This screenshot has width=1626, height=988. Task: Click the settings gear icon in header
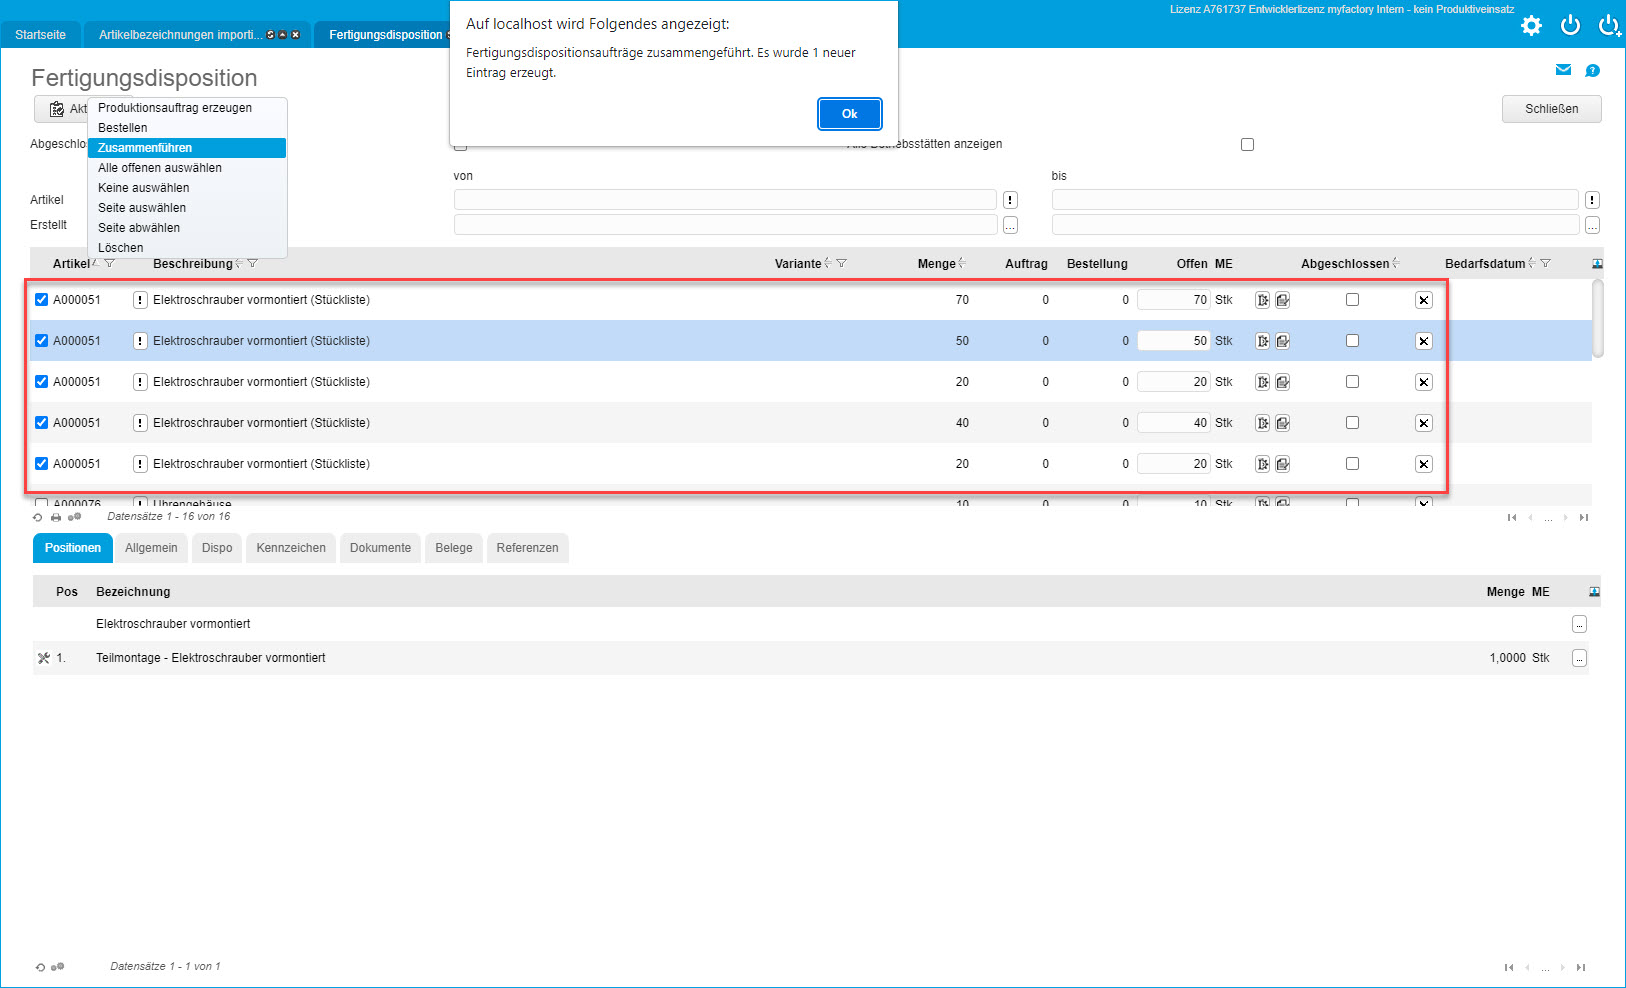(x=1531, y=26)
